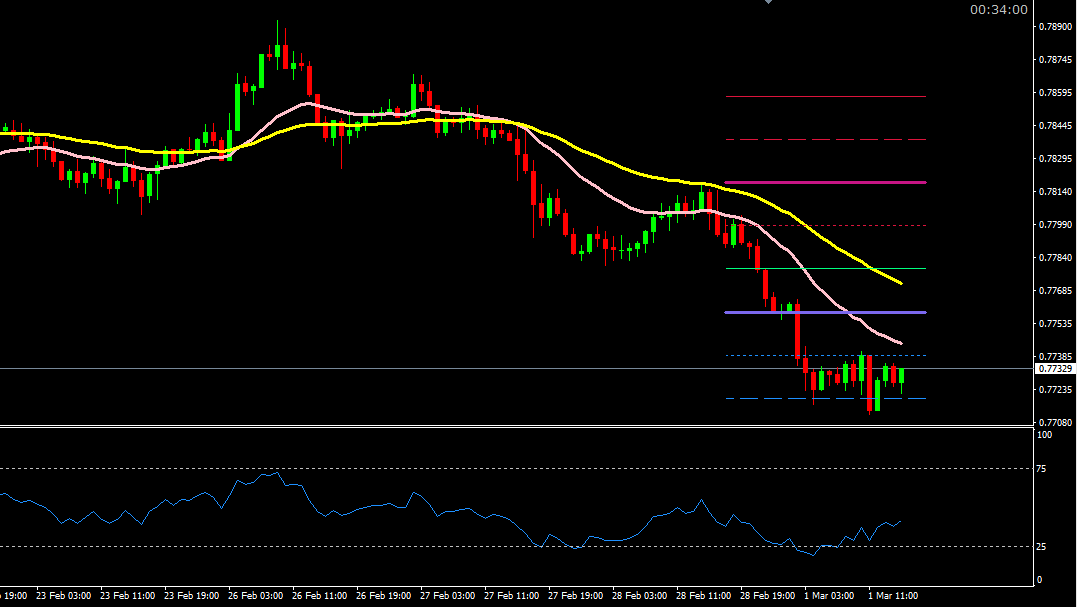
Task: Click the 26 Feb 03:00 time label
Action: pos(255,596)
